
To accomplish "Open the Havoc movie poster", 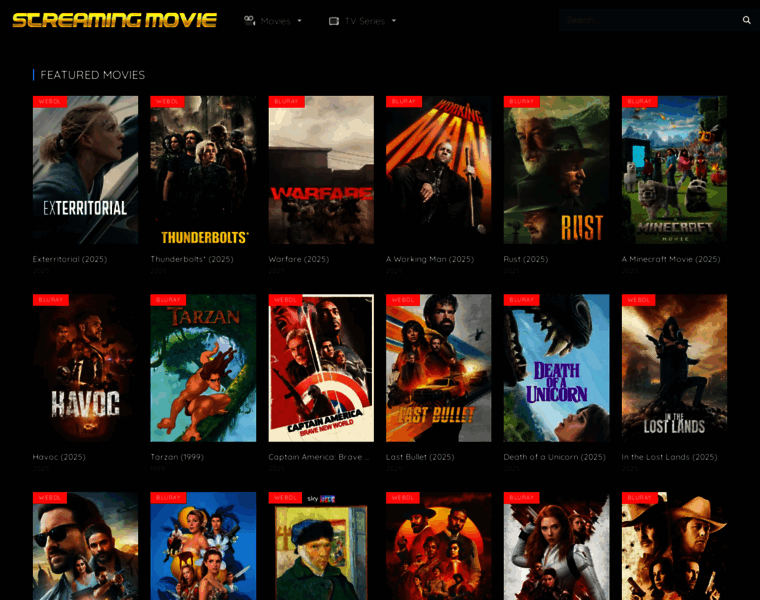I will 85,368.
